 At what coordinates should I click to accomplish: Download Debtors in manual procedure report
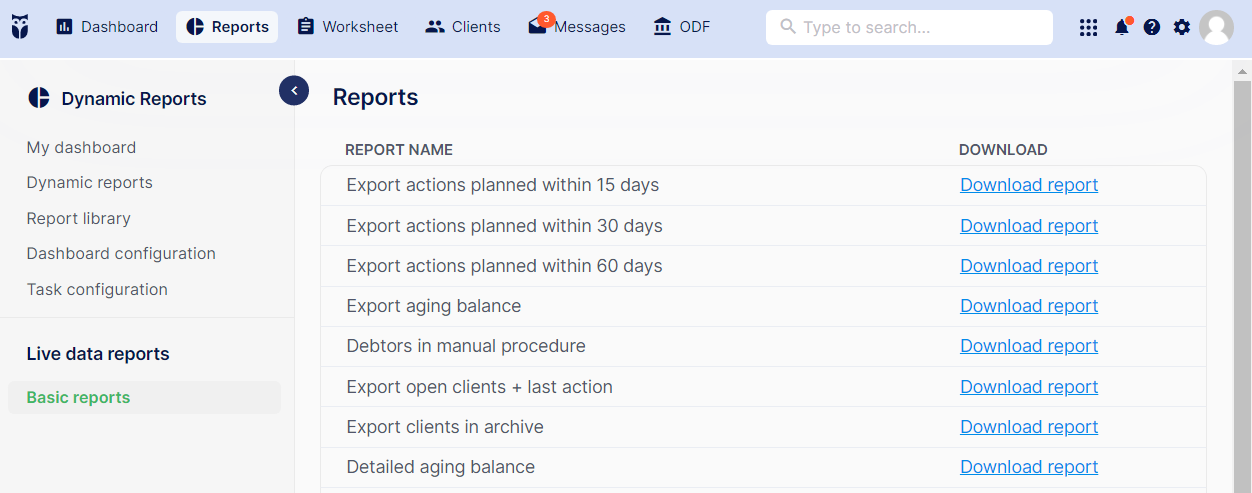click(x=1029, y=346)
